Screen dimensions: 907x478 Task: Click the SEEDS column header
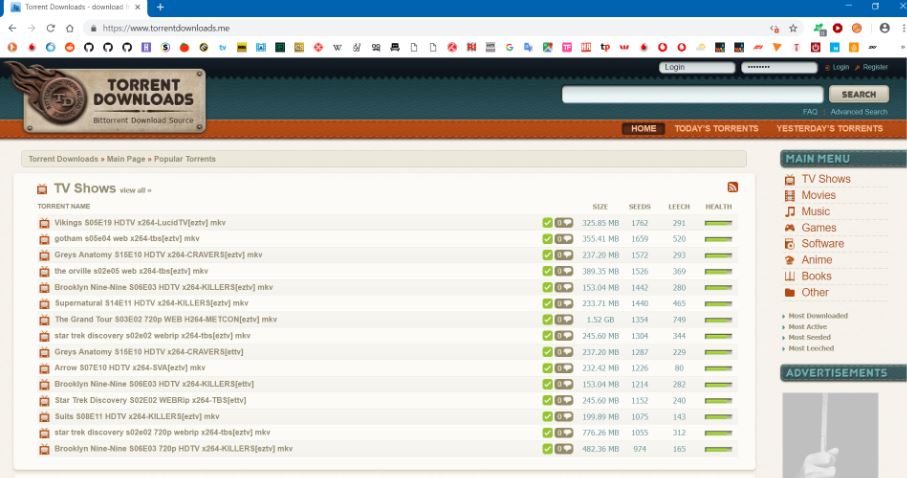(x=639, y=207)
